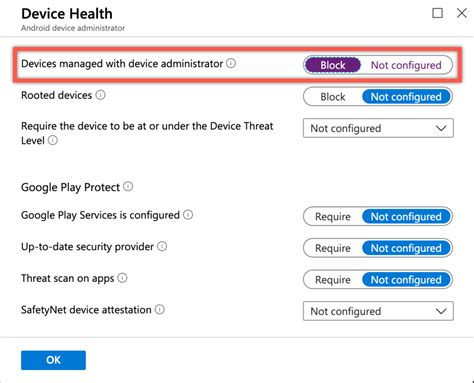Select Block for Rooted devices

pos(333,97)
